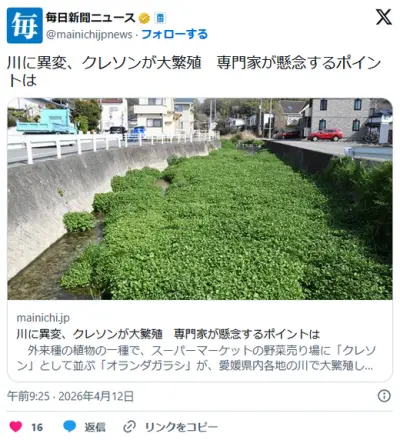Click the post text about クレソン
Viewport: 400px width, 440px height.
pos(194,71)
